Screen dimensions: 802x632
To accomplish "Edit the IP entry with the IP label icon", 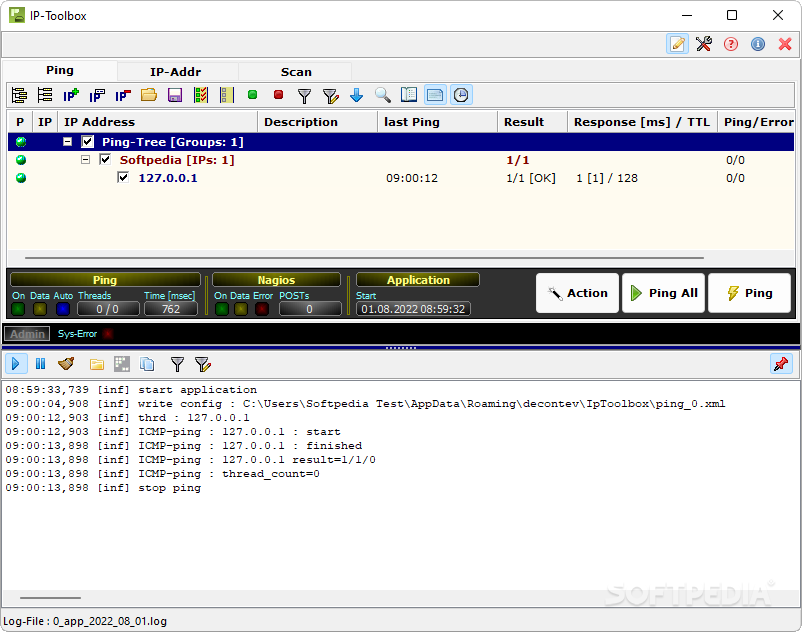I will (x=97, y=95).
